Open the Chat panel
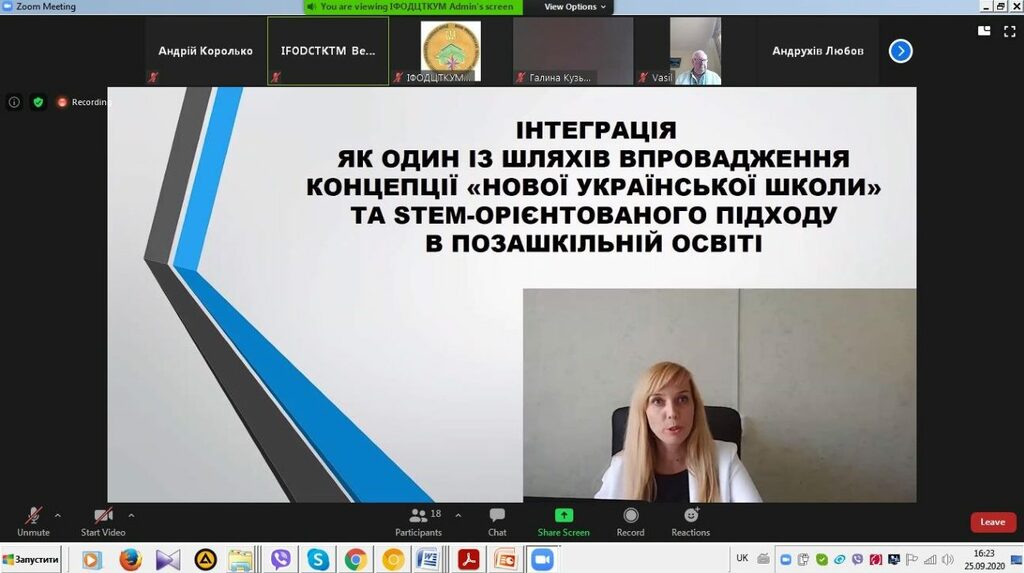 497,521
